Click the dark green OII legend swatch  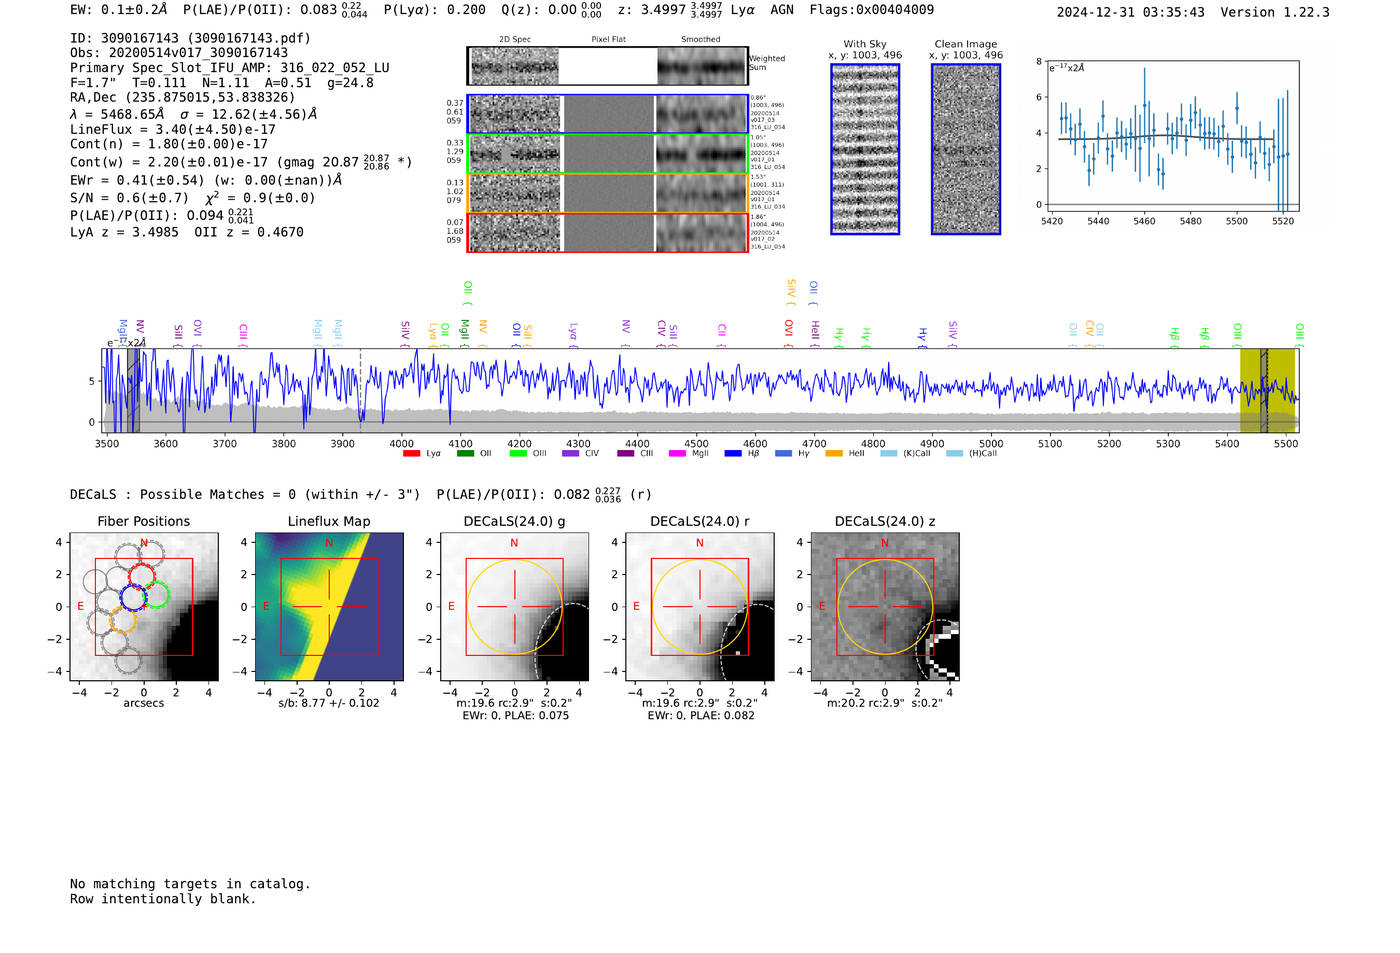pyautogui.click(x=465, y=454)
